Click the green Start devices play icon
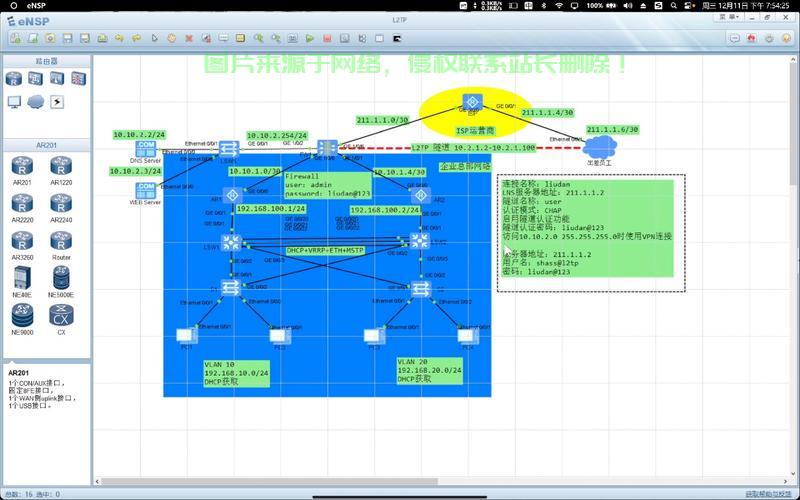This screenshot has height=500, width=800. click(x=310, y=38)
